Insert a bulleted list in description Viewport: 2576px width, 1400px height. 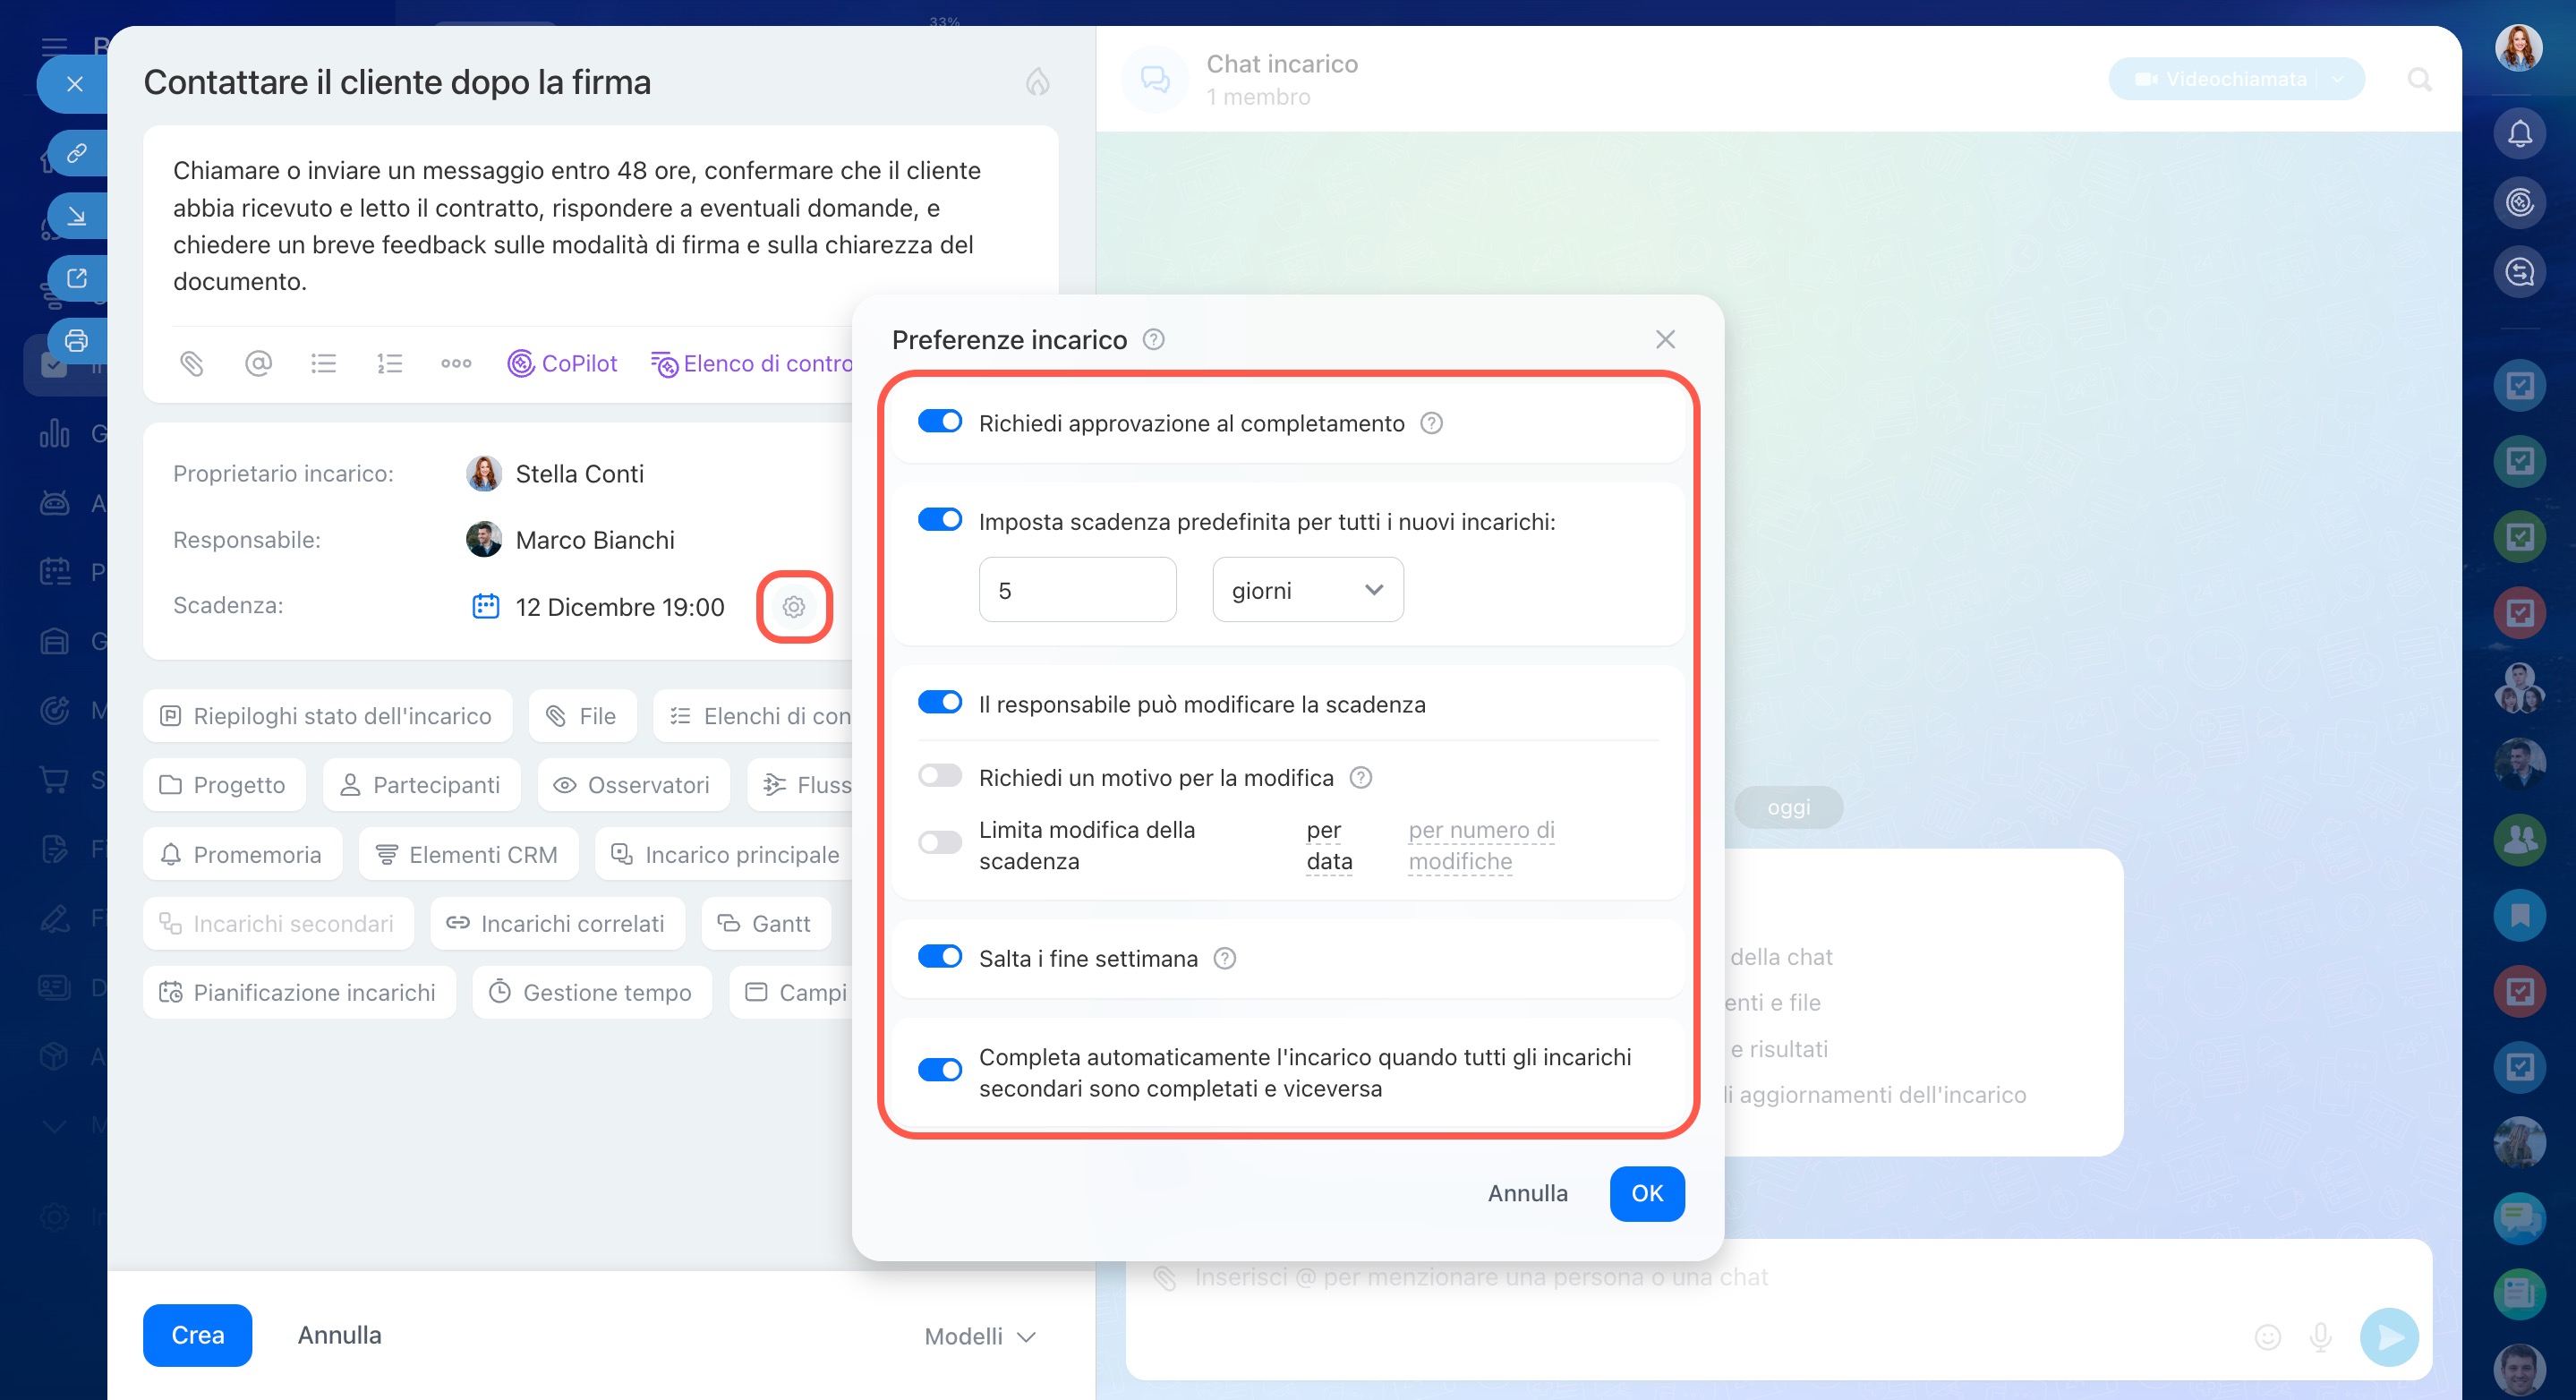point(323,363)
